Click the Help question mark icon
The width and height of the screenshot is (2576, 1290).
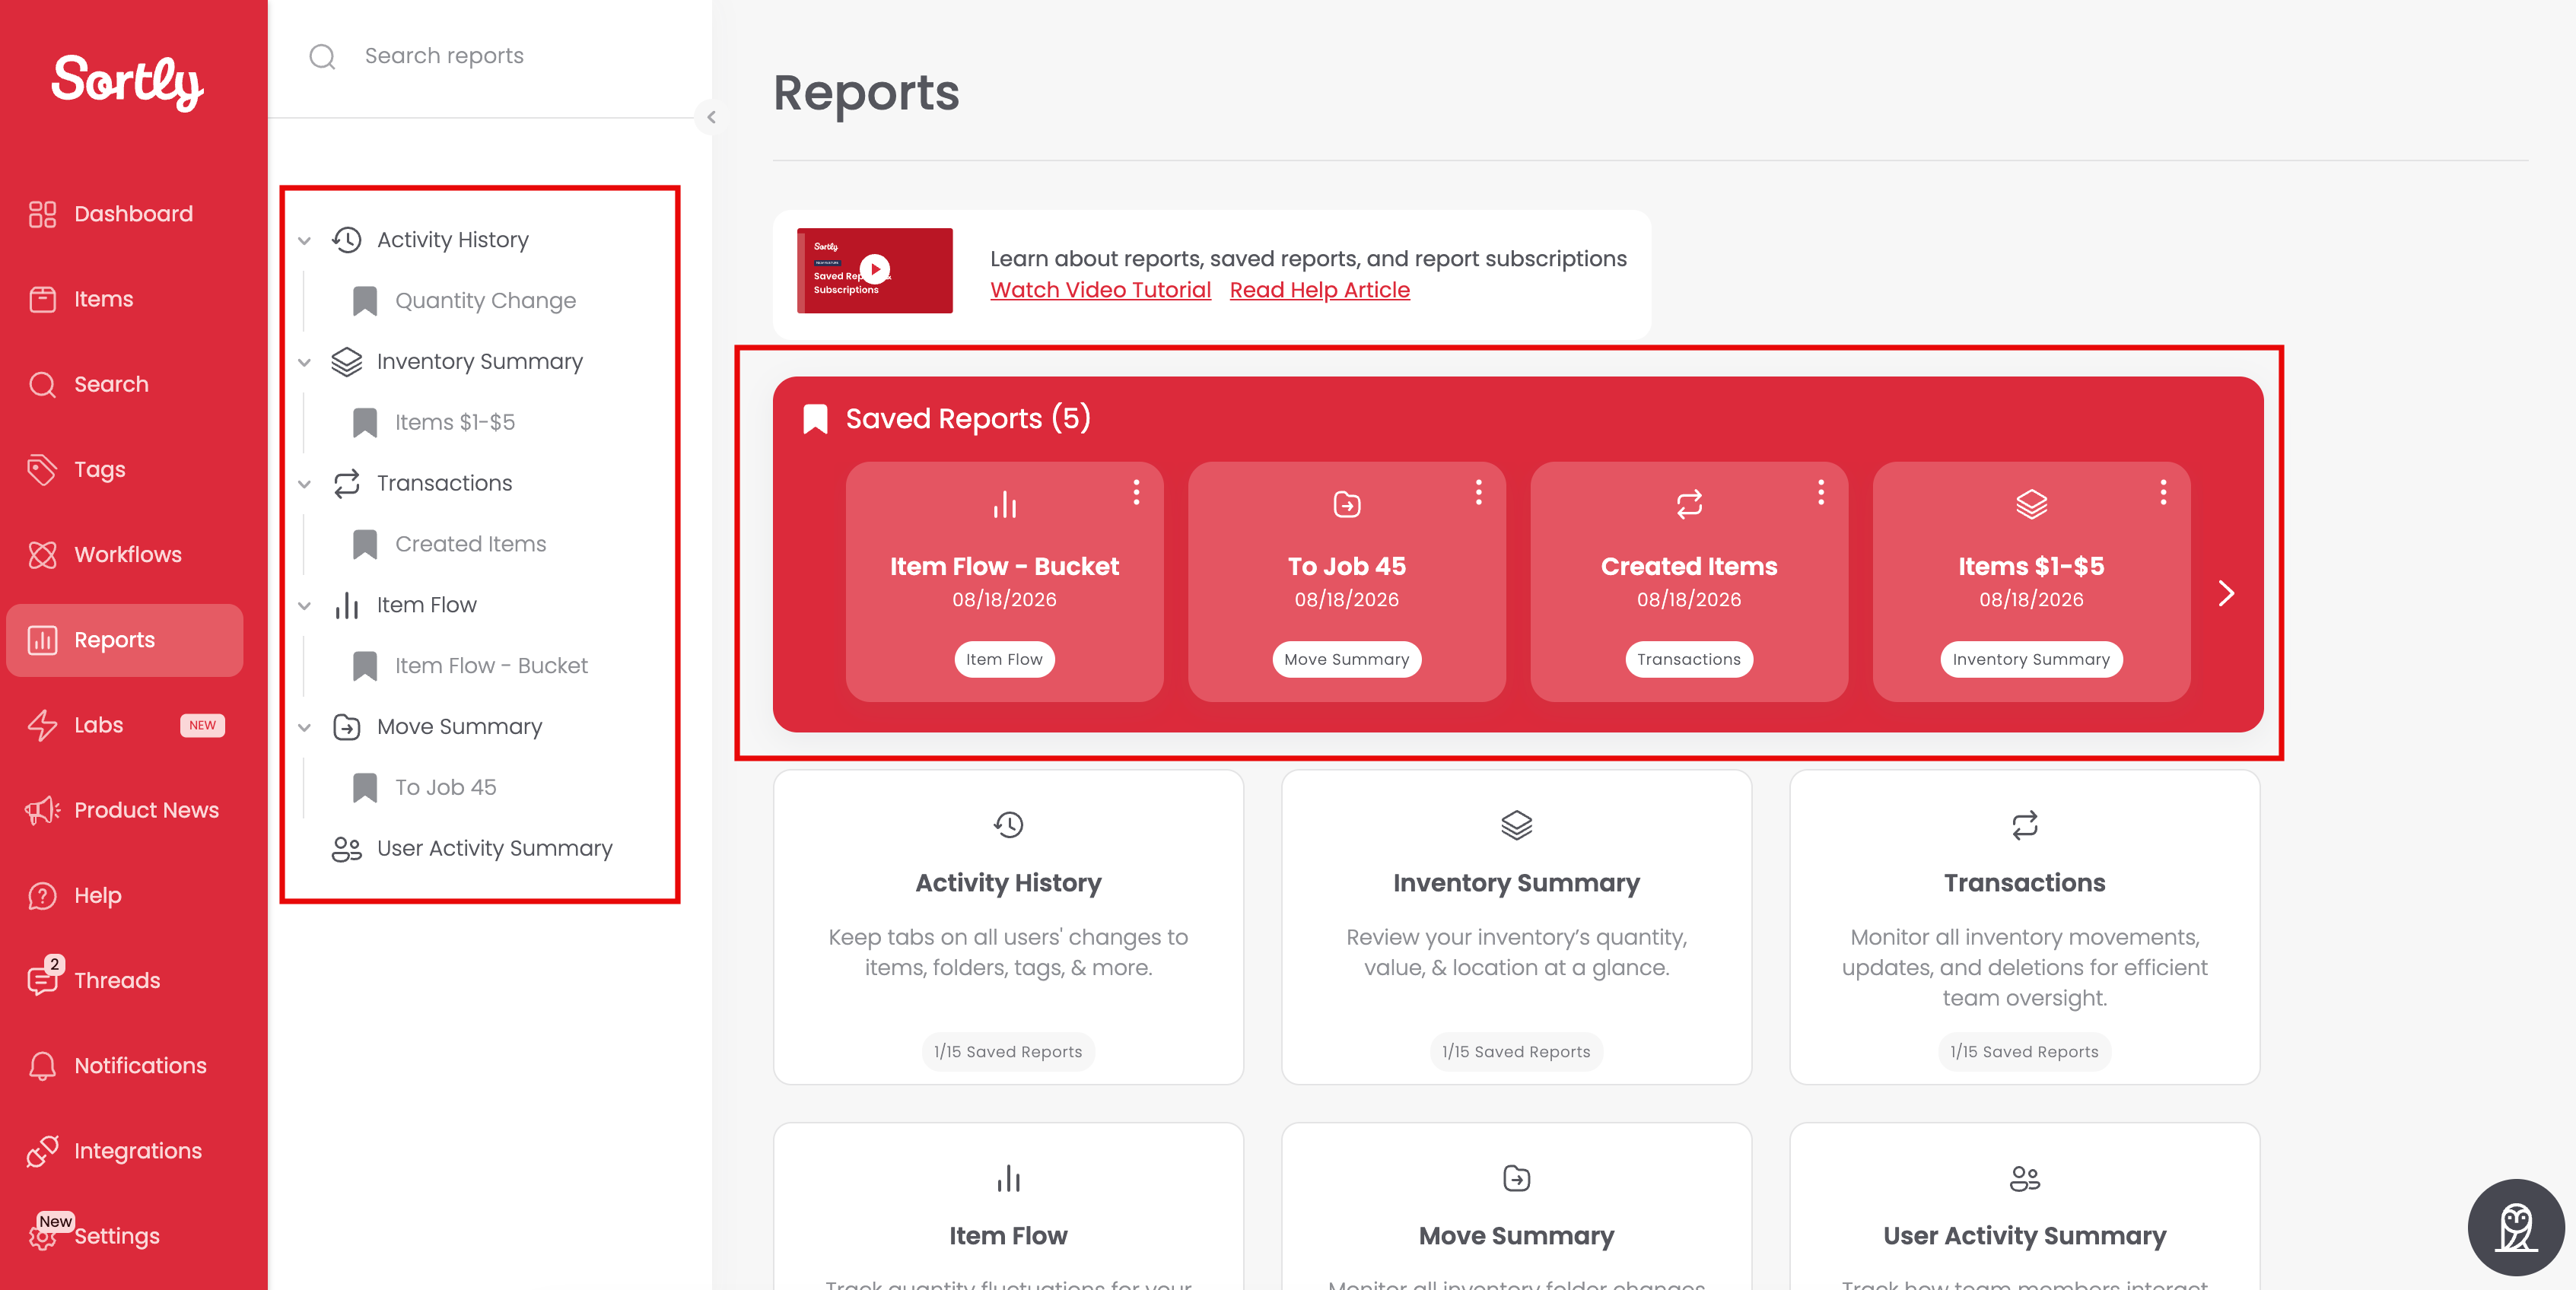[42, 895]
